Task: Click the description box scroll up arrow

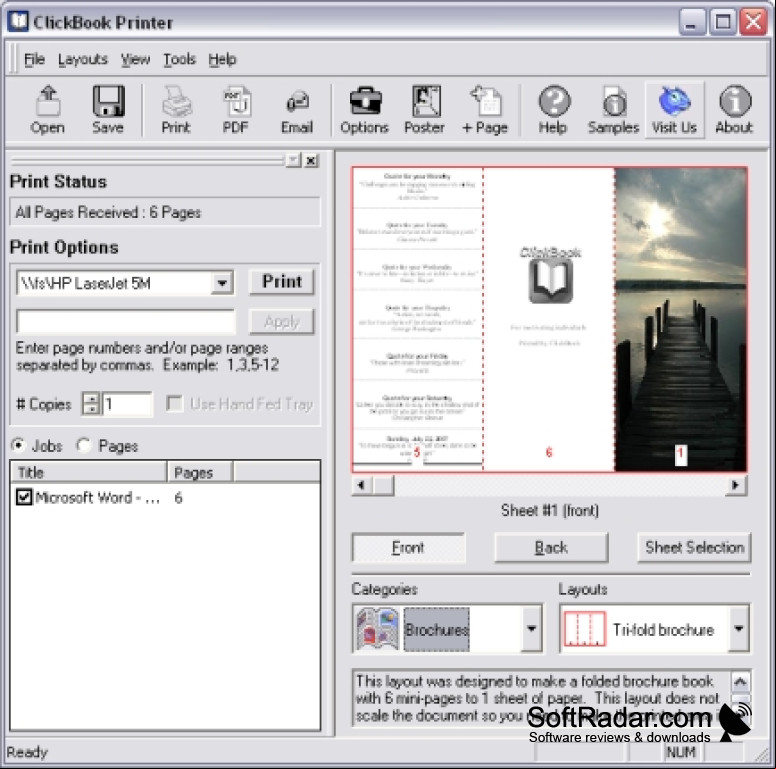Action: pyautogui.click(x=740, y=682)
